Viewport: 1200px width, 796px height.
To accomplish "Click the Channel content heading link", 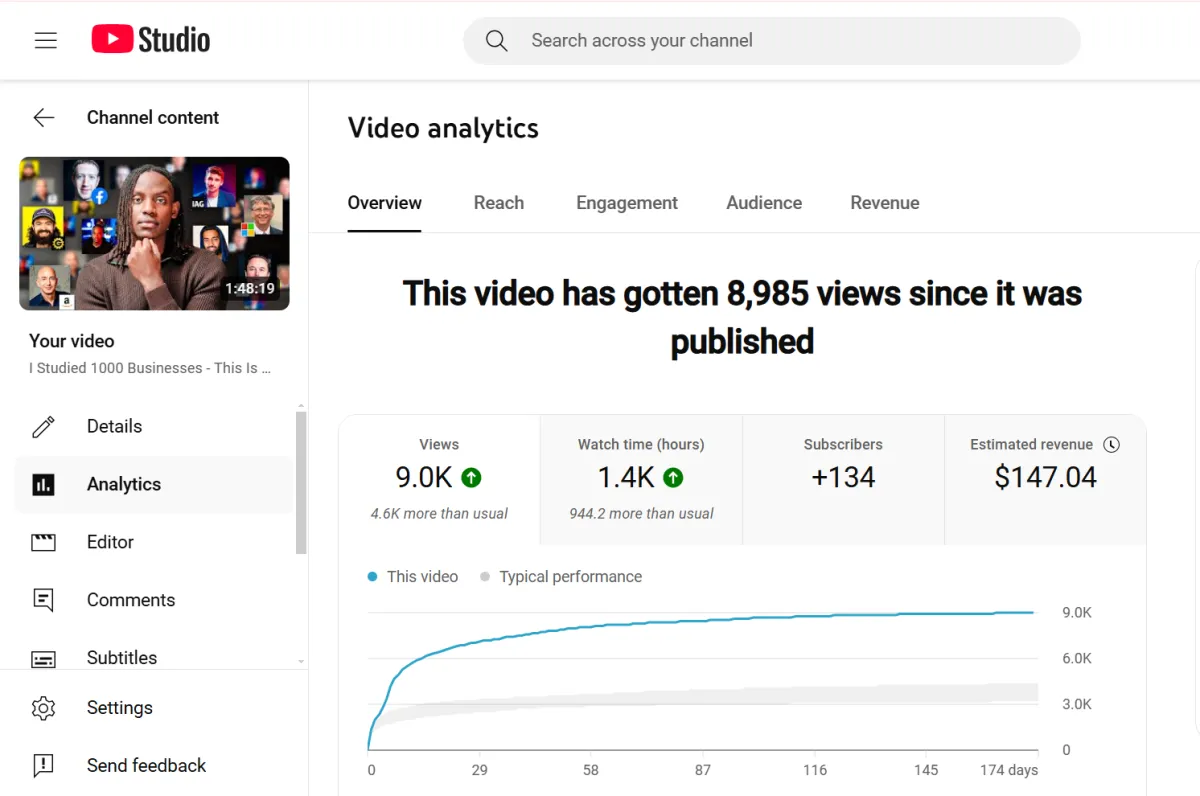I will coord(153,117).
